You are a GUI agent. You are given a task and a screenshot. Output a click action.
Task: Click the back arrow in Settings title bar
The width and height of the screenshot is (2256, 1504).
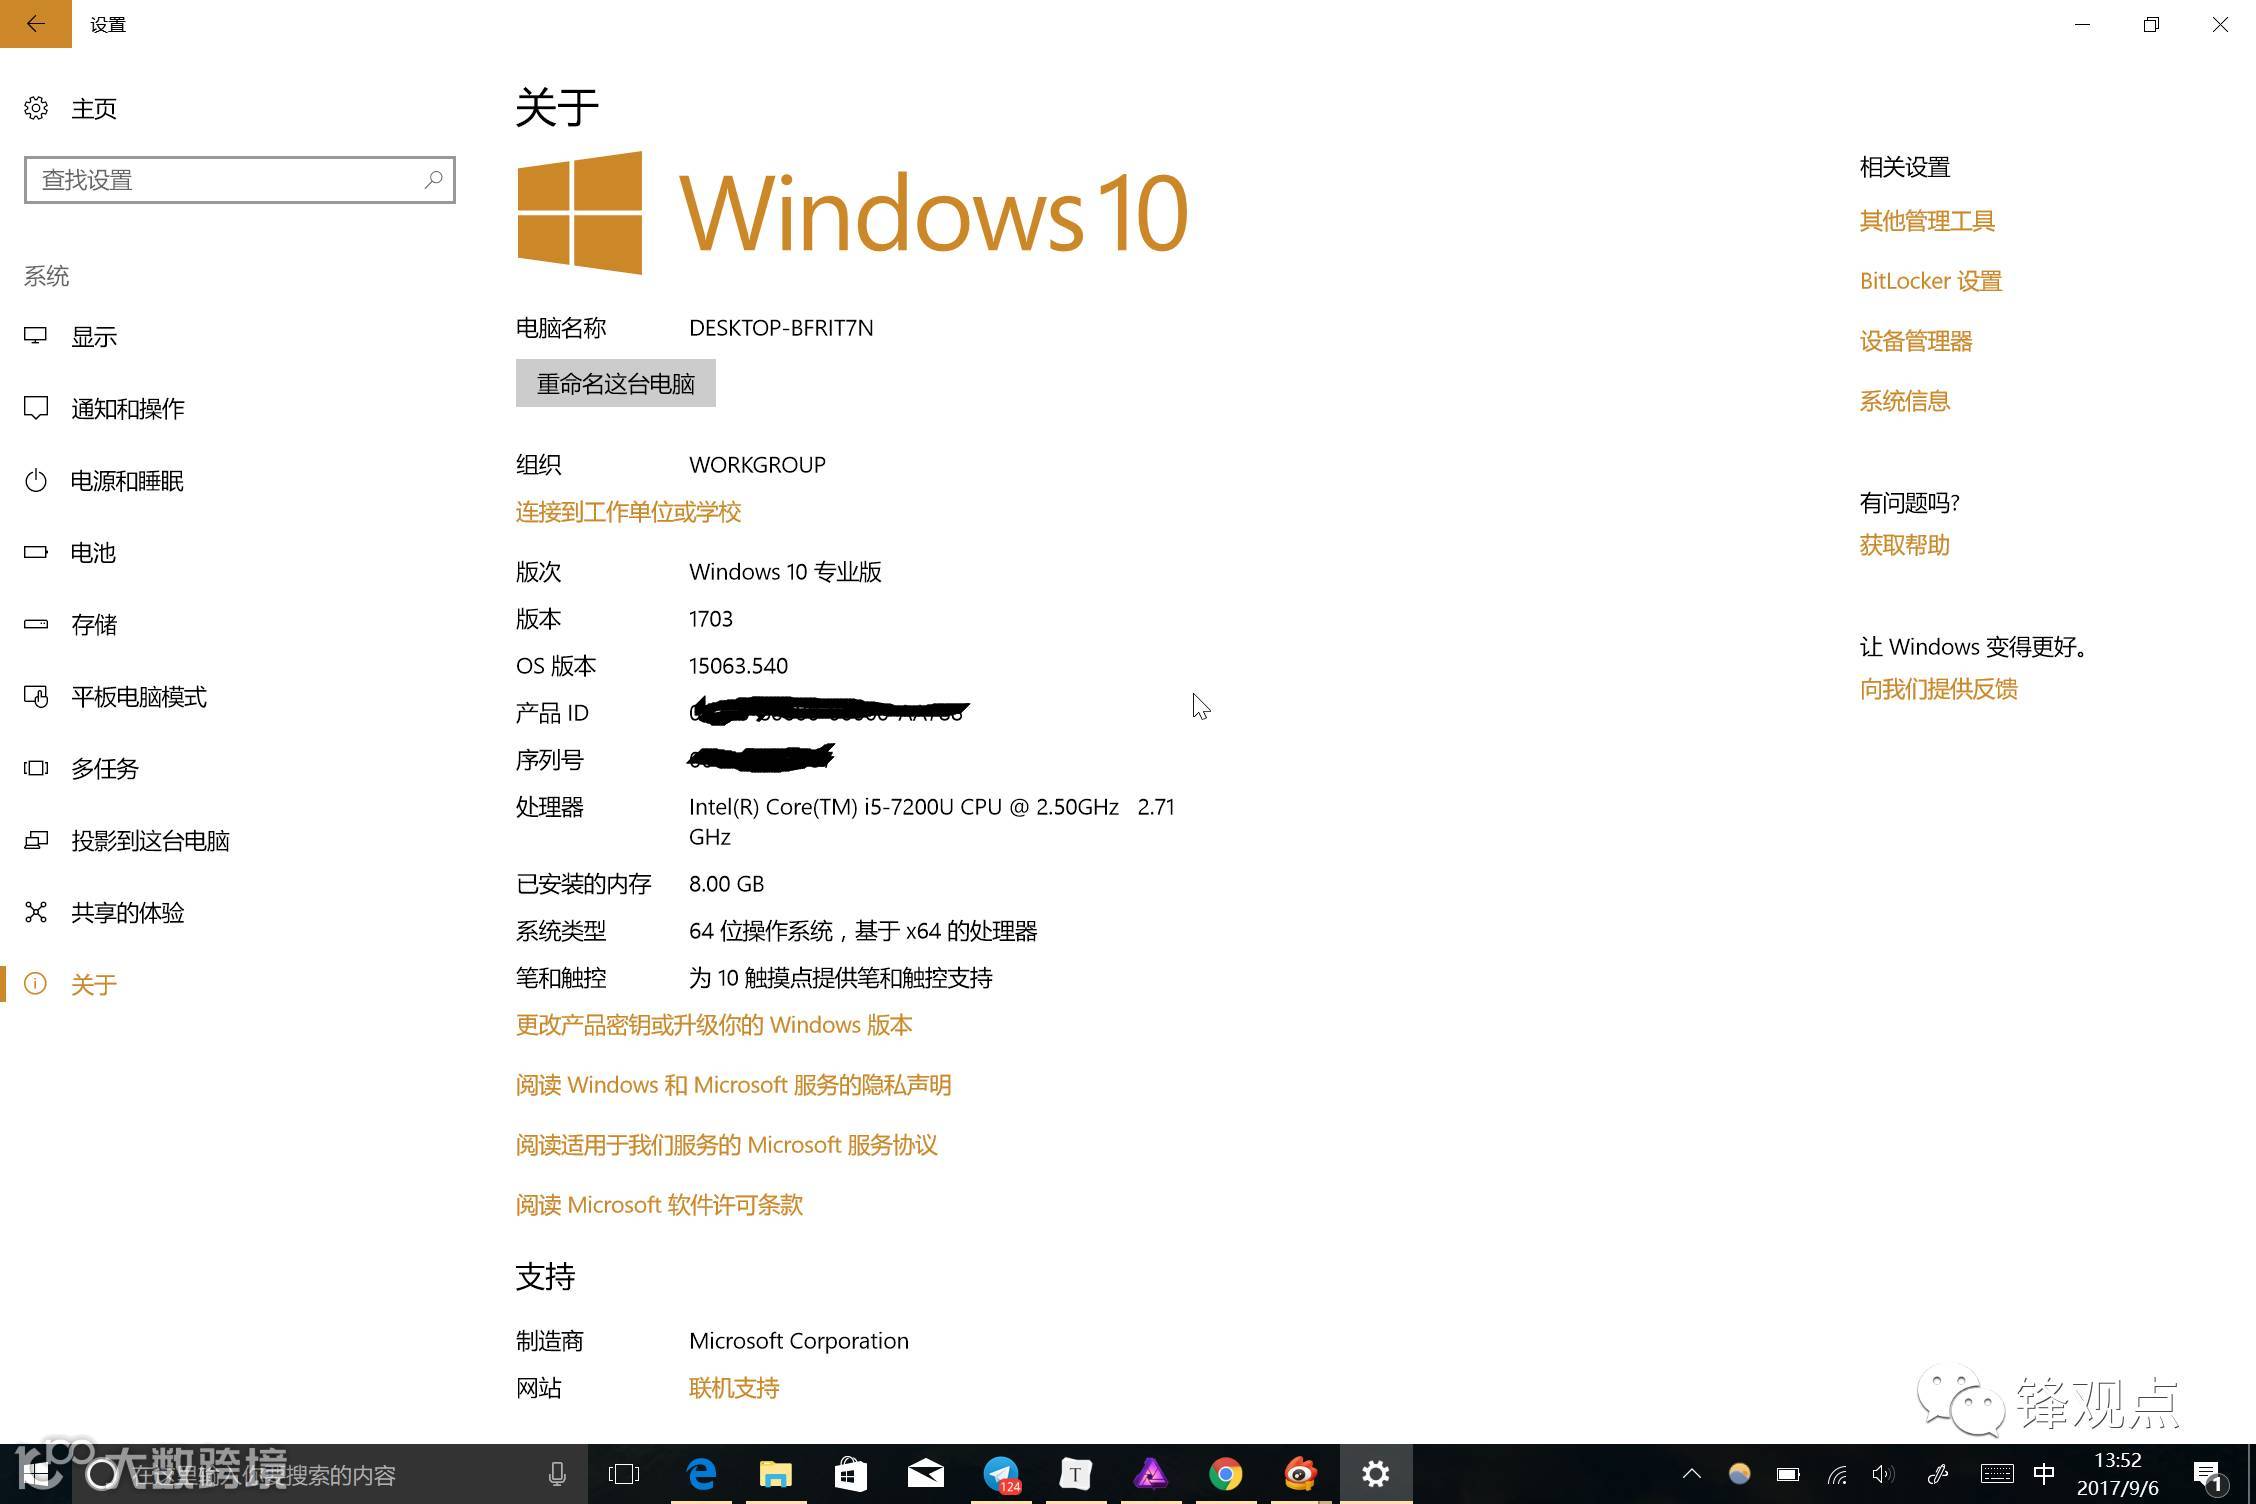(x=35, y=24)
